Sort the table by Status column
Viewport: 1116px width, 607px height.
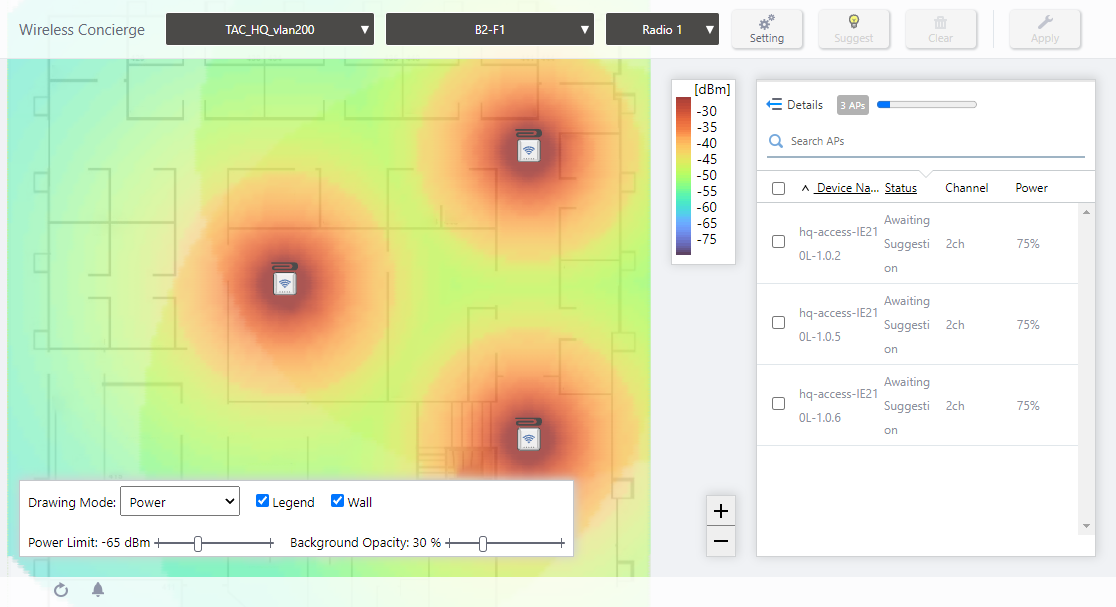tap(900, 188)
